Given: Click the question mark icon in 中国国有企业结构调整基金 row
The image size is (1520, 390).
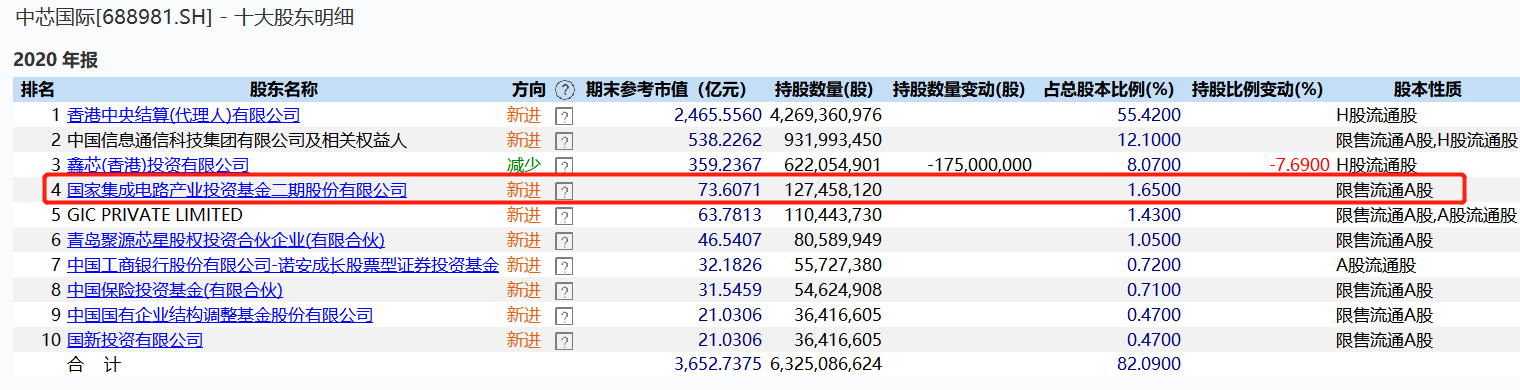Looking at the screenshot, I should click(x=564, y=316).
